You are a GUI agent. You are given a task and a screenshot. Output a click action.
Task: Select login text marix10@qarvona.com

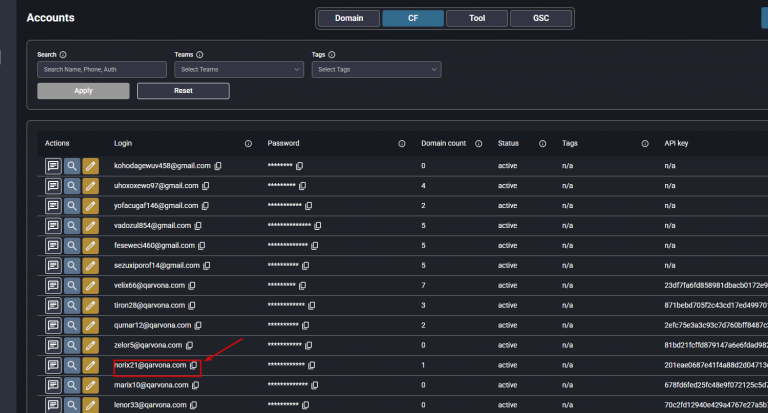[x=151, y=385]
